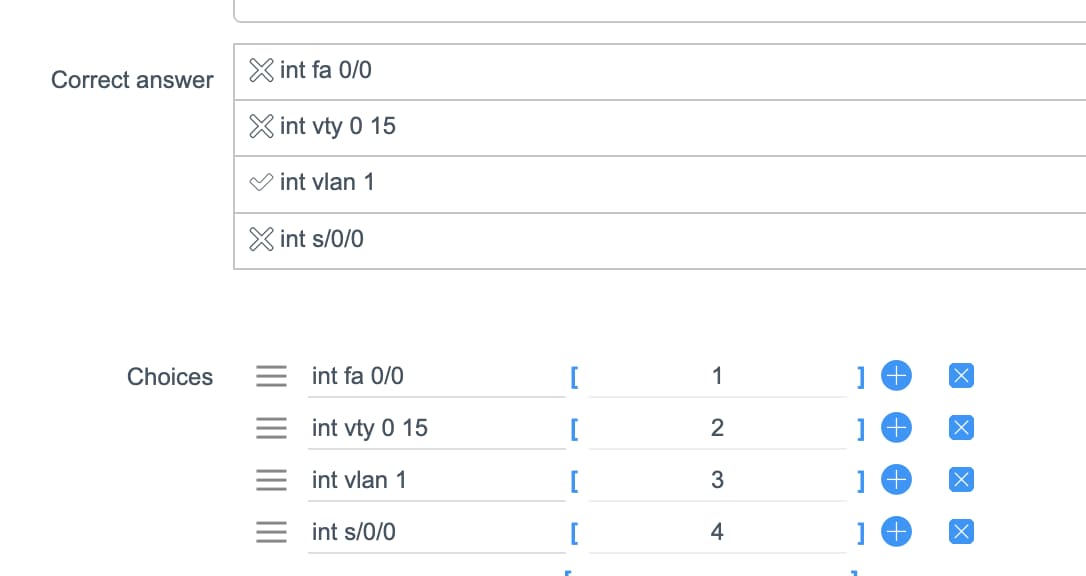
Task: Click the drag handle beside "int vlan 1"
Action: [271, 479]
